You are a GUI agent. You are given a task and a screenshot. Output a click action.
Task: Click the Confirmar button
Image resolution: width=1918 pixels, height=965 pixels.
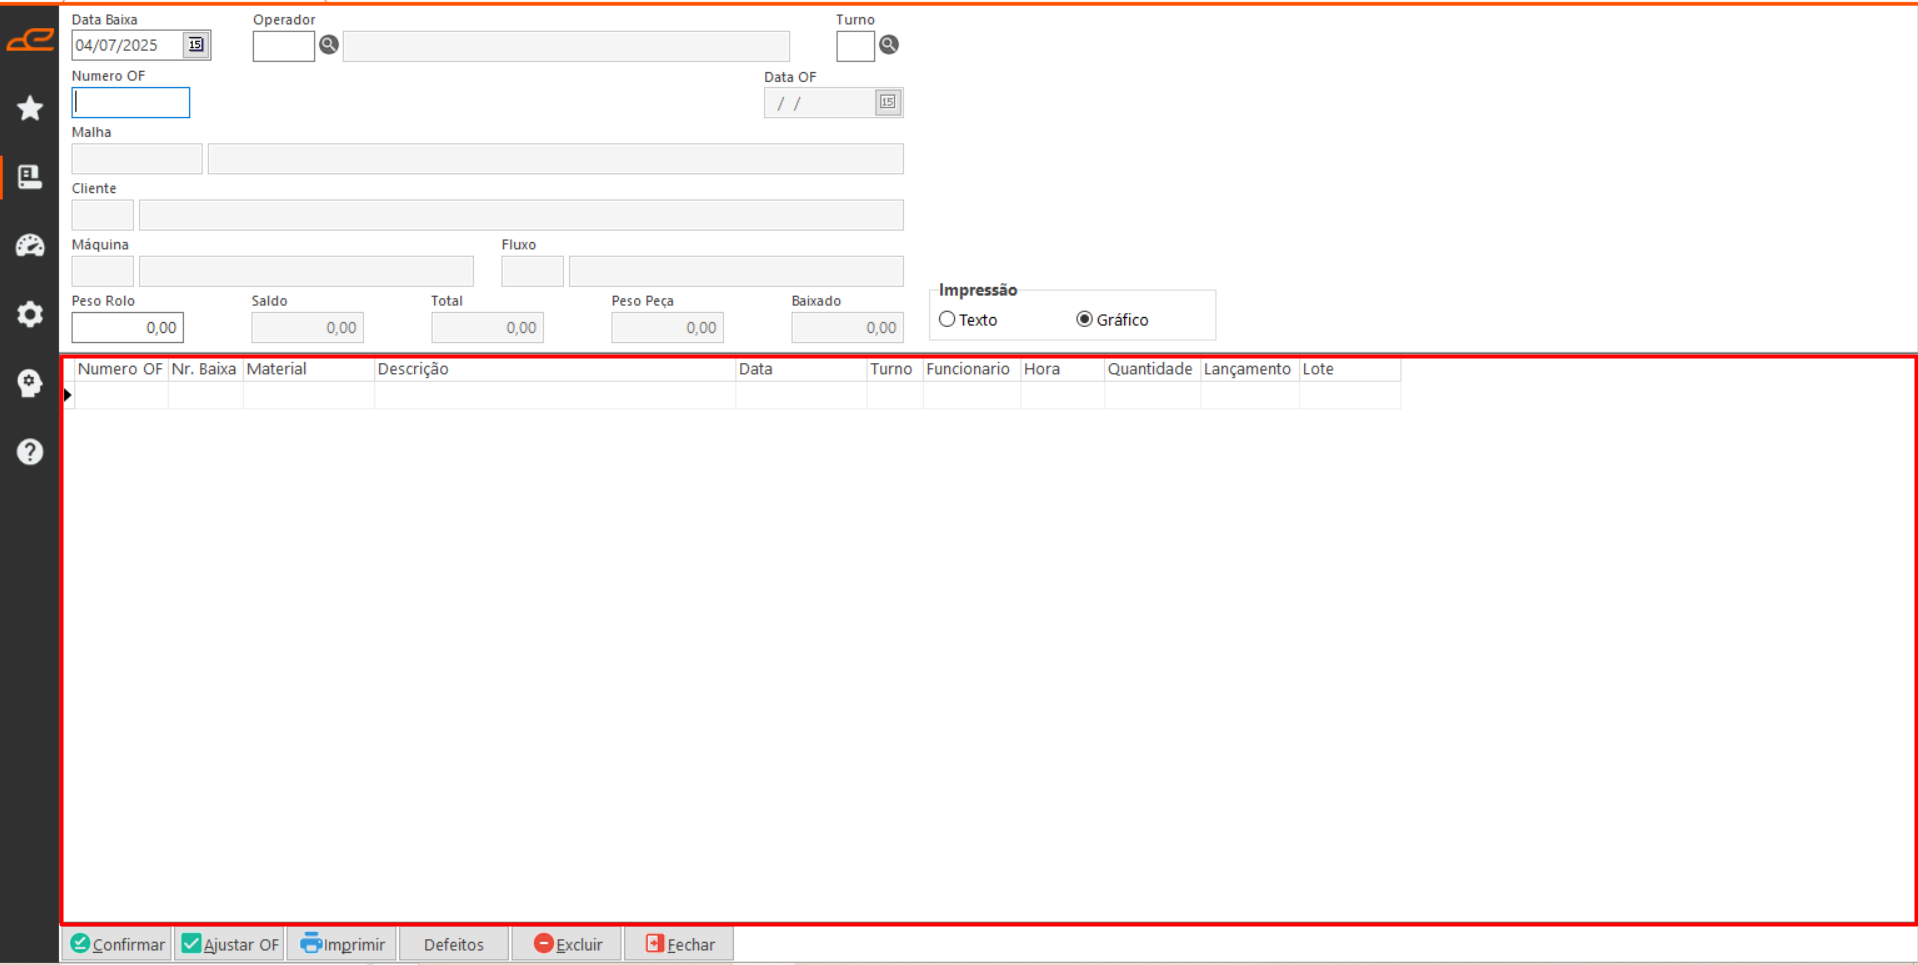pyautogui.click(x=118, y=944)
